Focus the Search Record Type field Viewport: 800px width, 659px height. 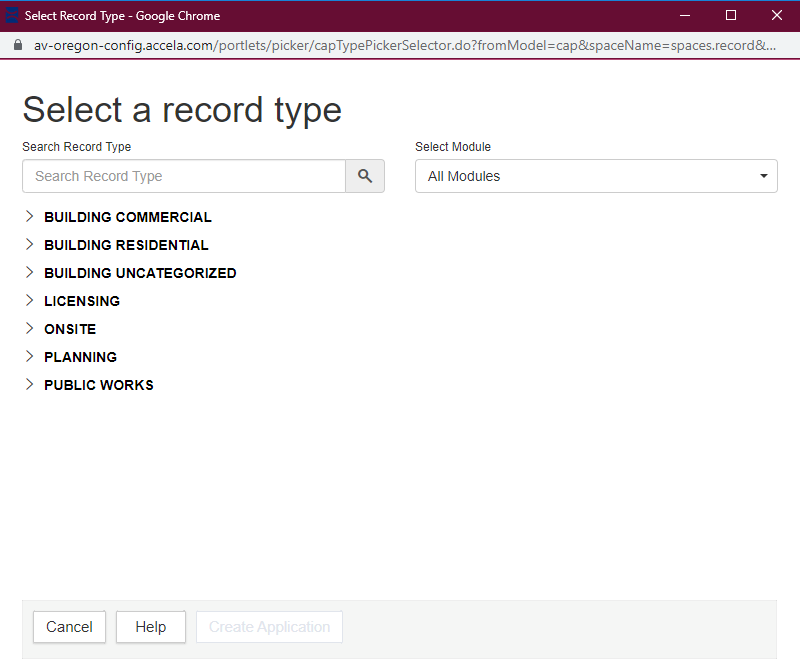(184, 176)
